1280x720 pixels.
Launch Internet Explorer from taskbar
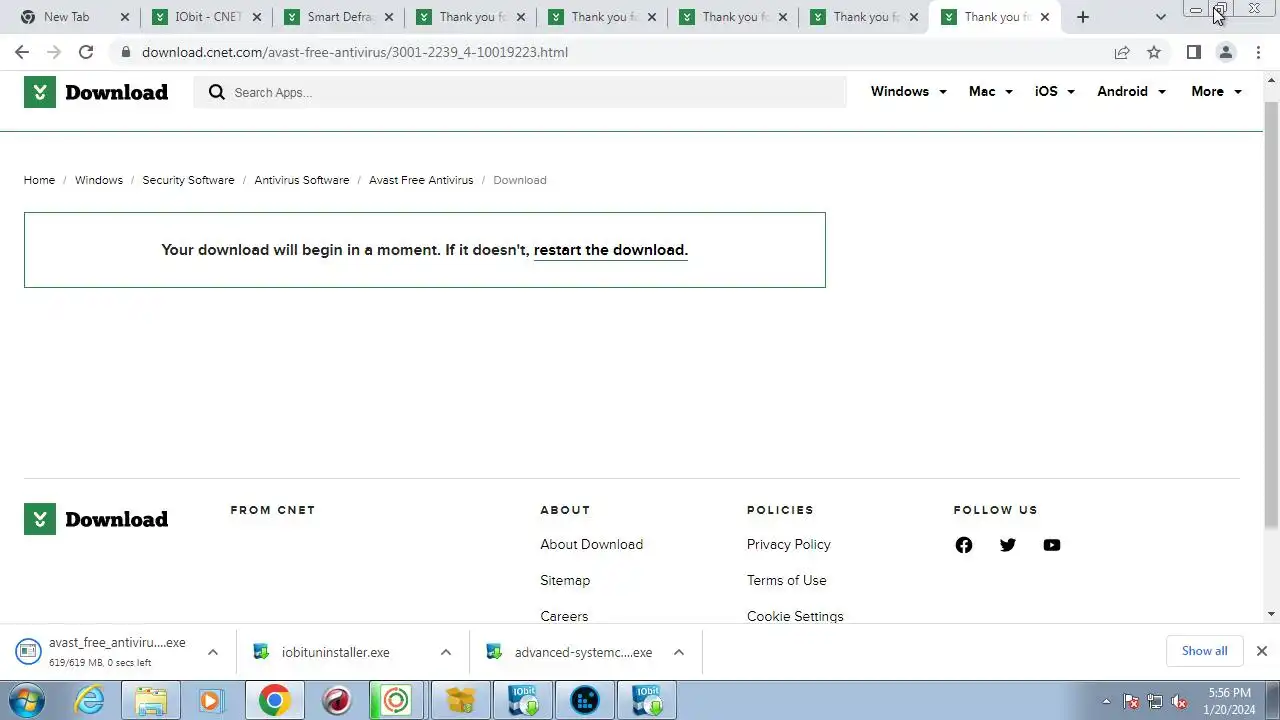[90, 700]
